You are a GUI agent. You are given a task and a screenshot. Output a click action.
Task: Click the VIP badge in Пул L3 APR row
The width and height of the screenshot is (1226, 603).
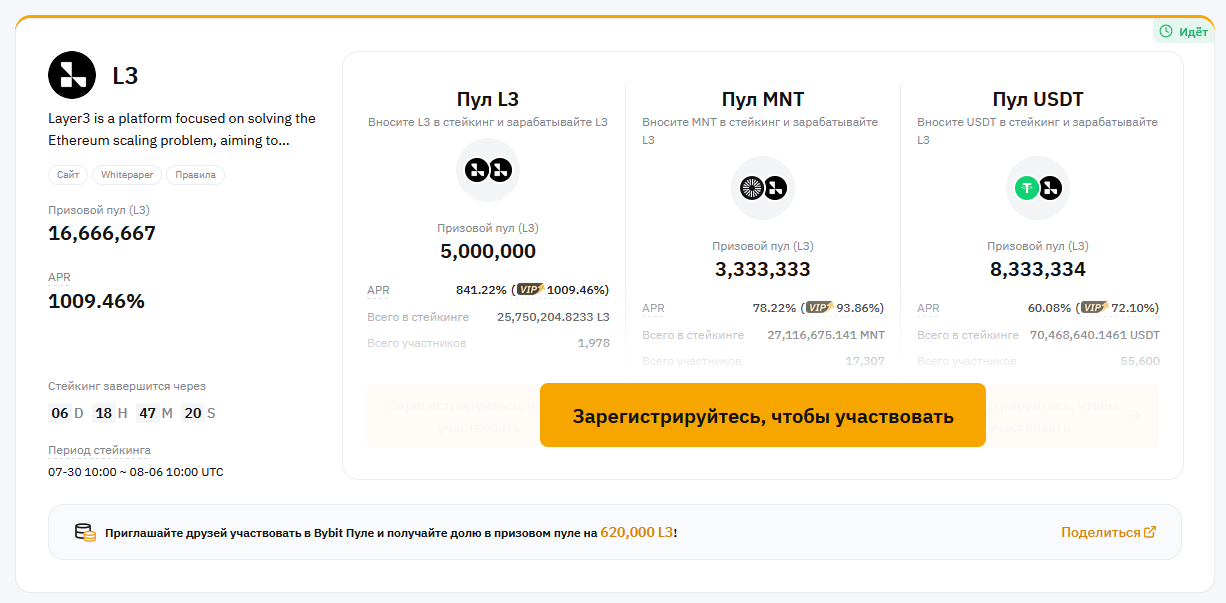531,290
